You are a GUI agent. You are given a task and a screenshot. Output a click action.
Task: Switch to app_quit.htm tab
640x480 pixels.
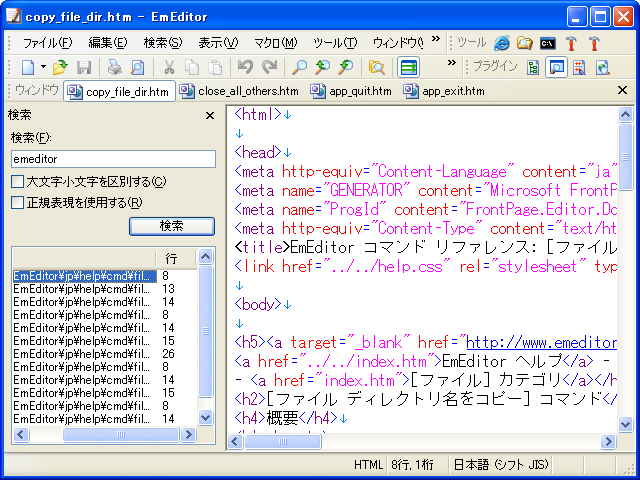point(351,91)
